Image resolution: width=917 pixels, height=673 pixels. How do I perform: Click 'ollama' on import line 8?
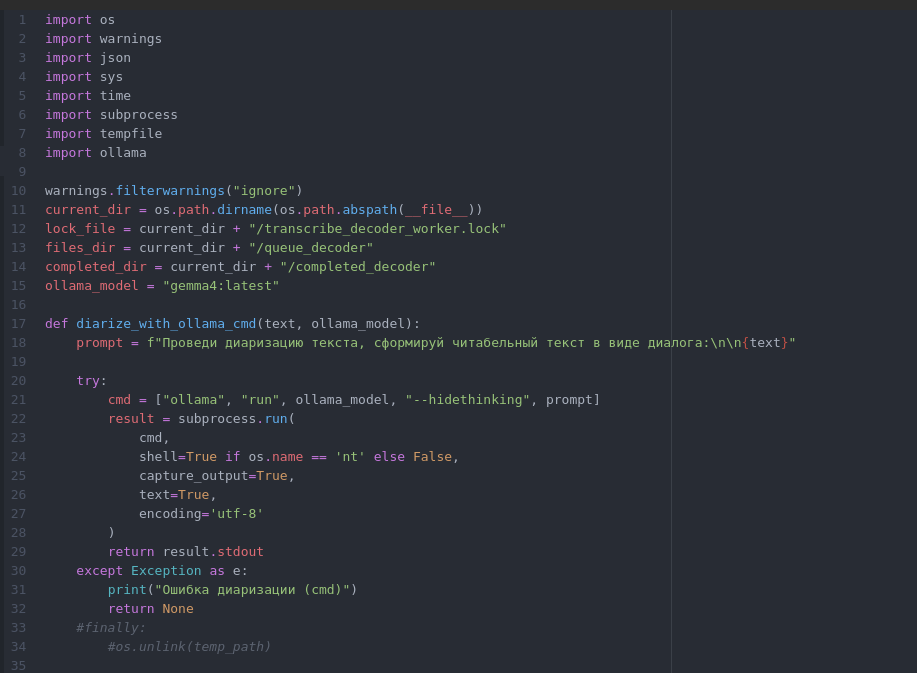tap(123, 153)
